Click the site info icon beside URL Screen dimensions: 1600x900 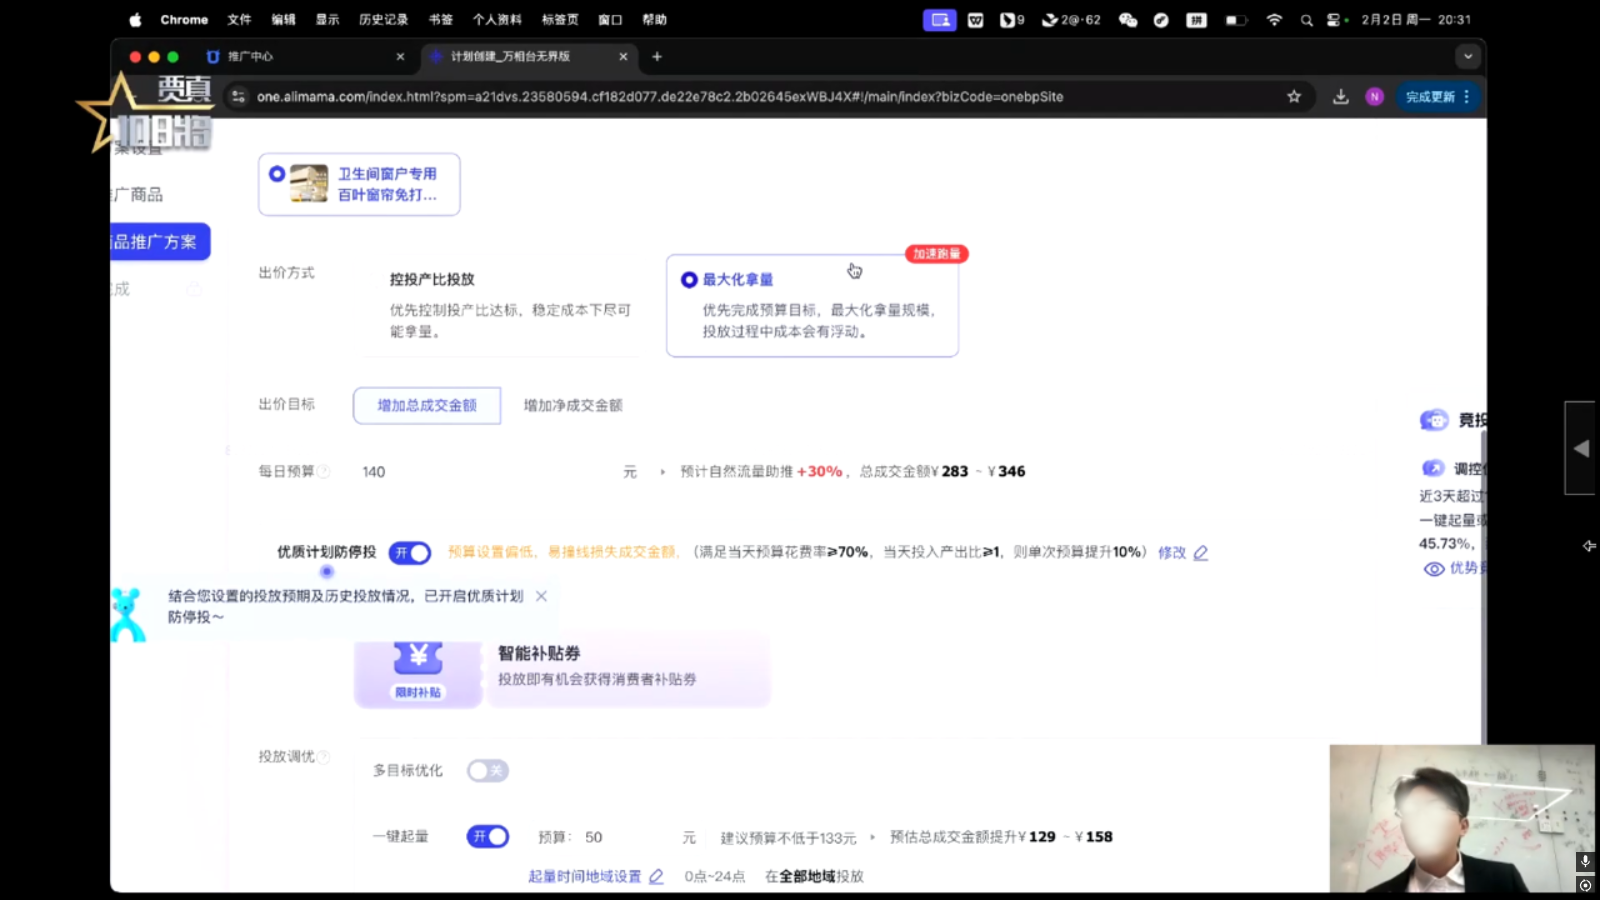(238, 97)
